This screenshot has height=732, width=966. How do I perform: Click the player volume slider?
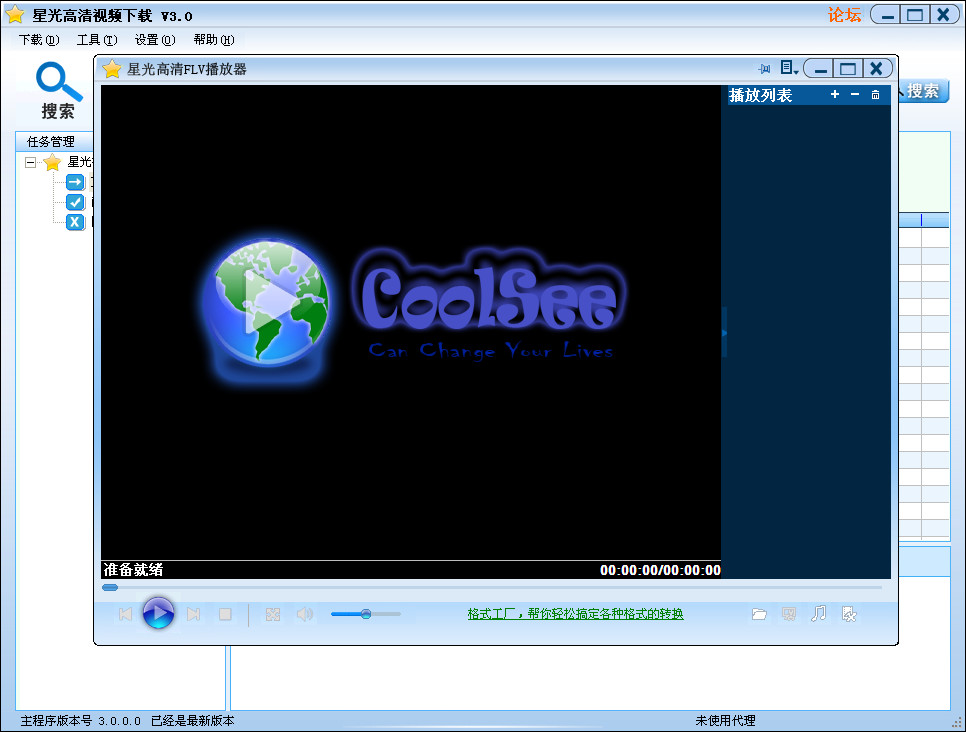pos(366,614)
